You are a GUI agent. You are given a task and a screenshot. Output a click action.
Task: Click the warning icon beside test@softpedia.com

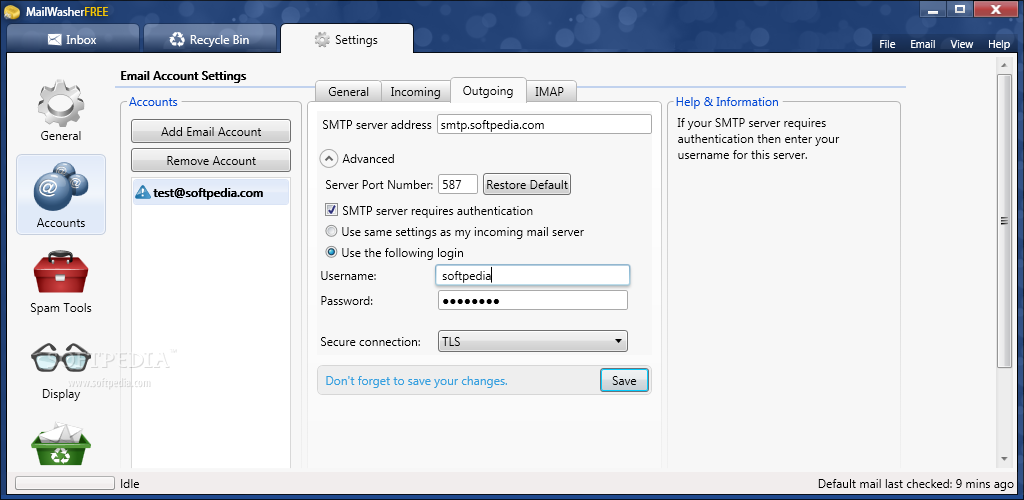tap(143, 193)
